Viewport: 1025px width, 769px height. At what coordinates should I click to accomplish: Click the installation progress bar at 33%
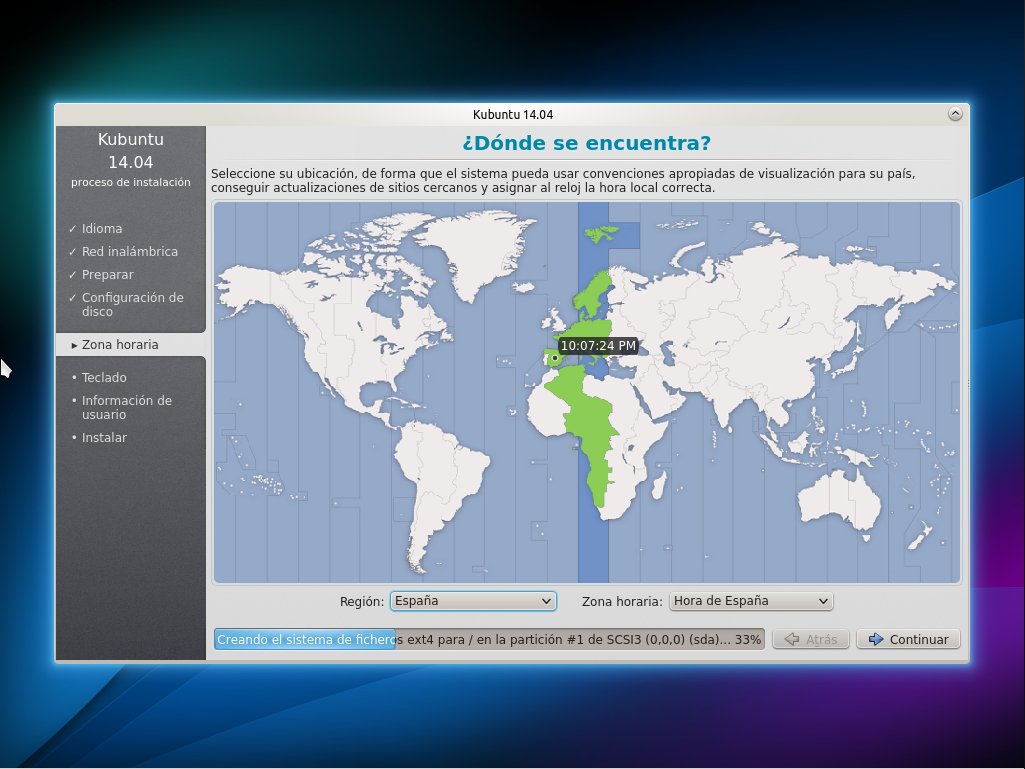[x=489, y=639]
